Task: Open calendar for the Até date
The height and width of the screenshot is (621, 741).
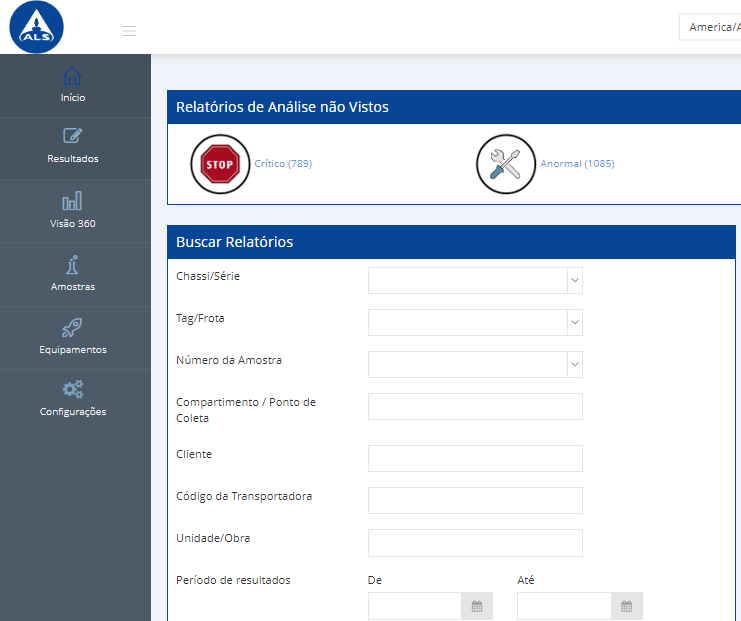Action: (627, 606)
